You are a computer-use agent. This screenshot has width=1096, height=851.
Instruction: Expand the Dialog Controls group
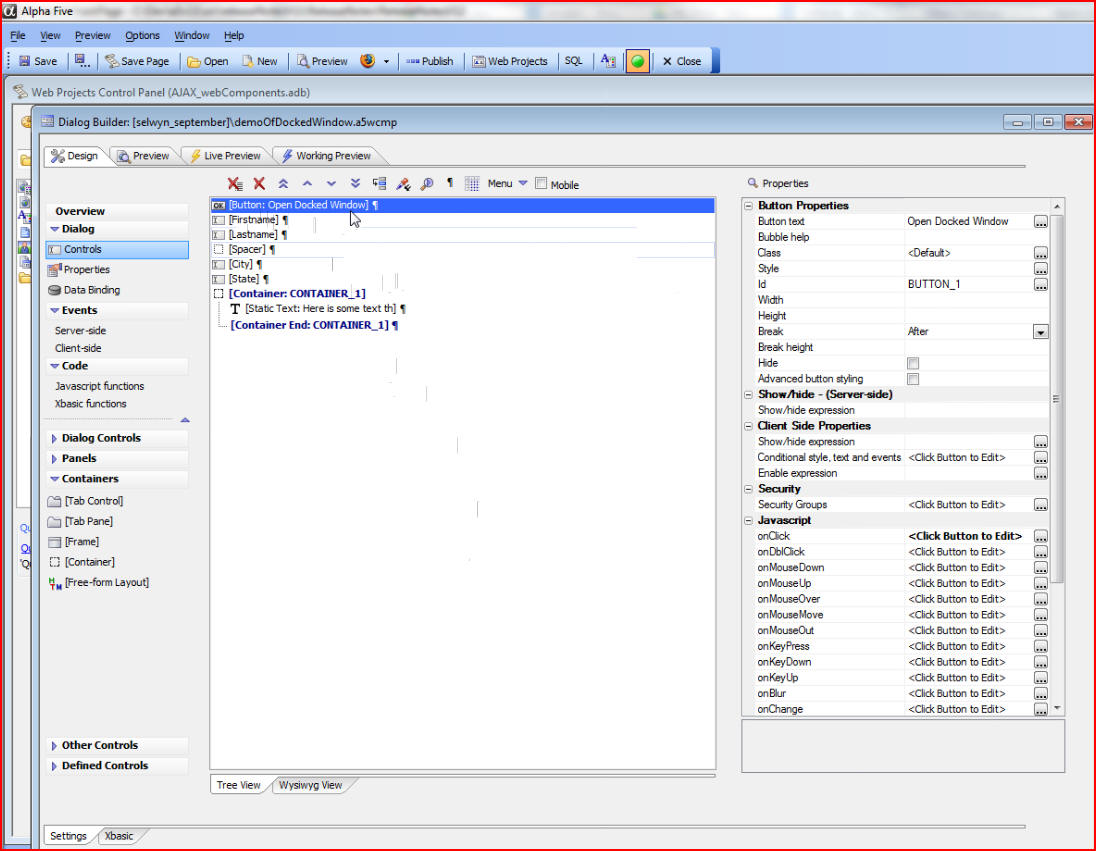54,438
